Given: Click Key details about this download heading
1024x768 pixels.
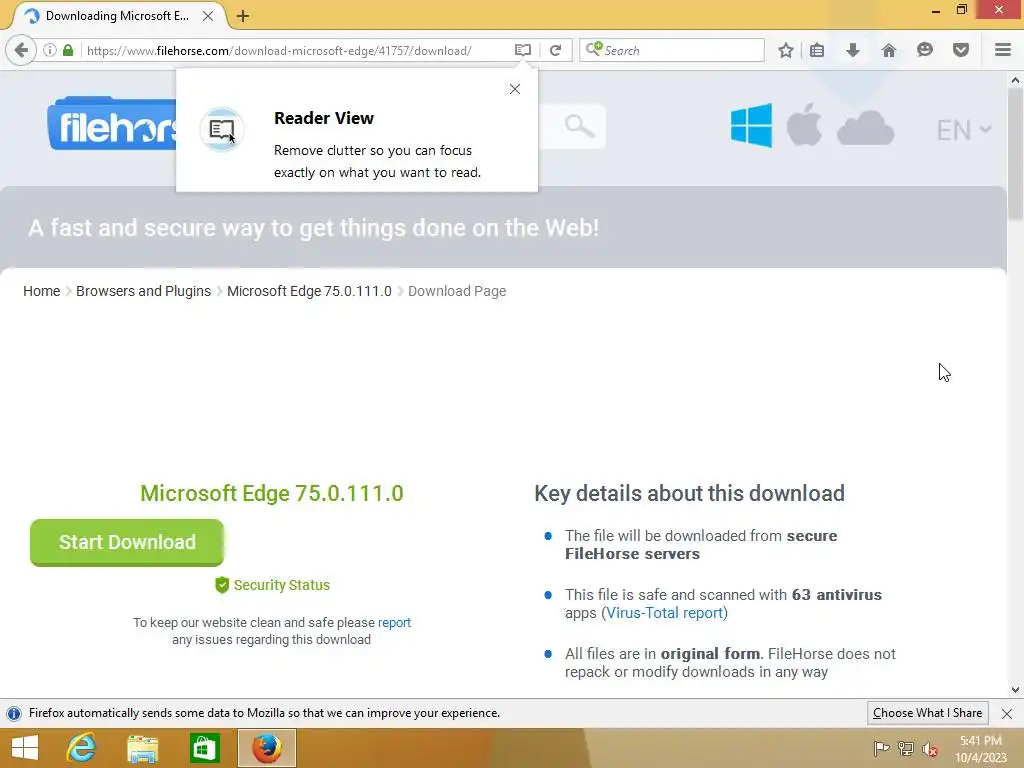Looking at the screenshot, I should pyautogui.click(x=690, y=493).
